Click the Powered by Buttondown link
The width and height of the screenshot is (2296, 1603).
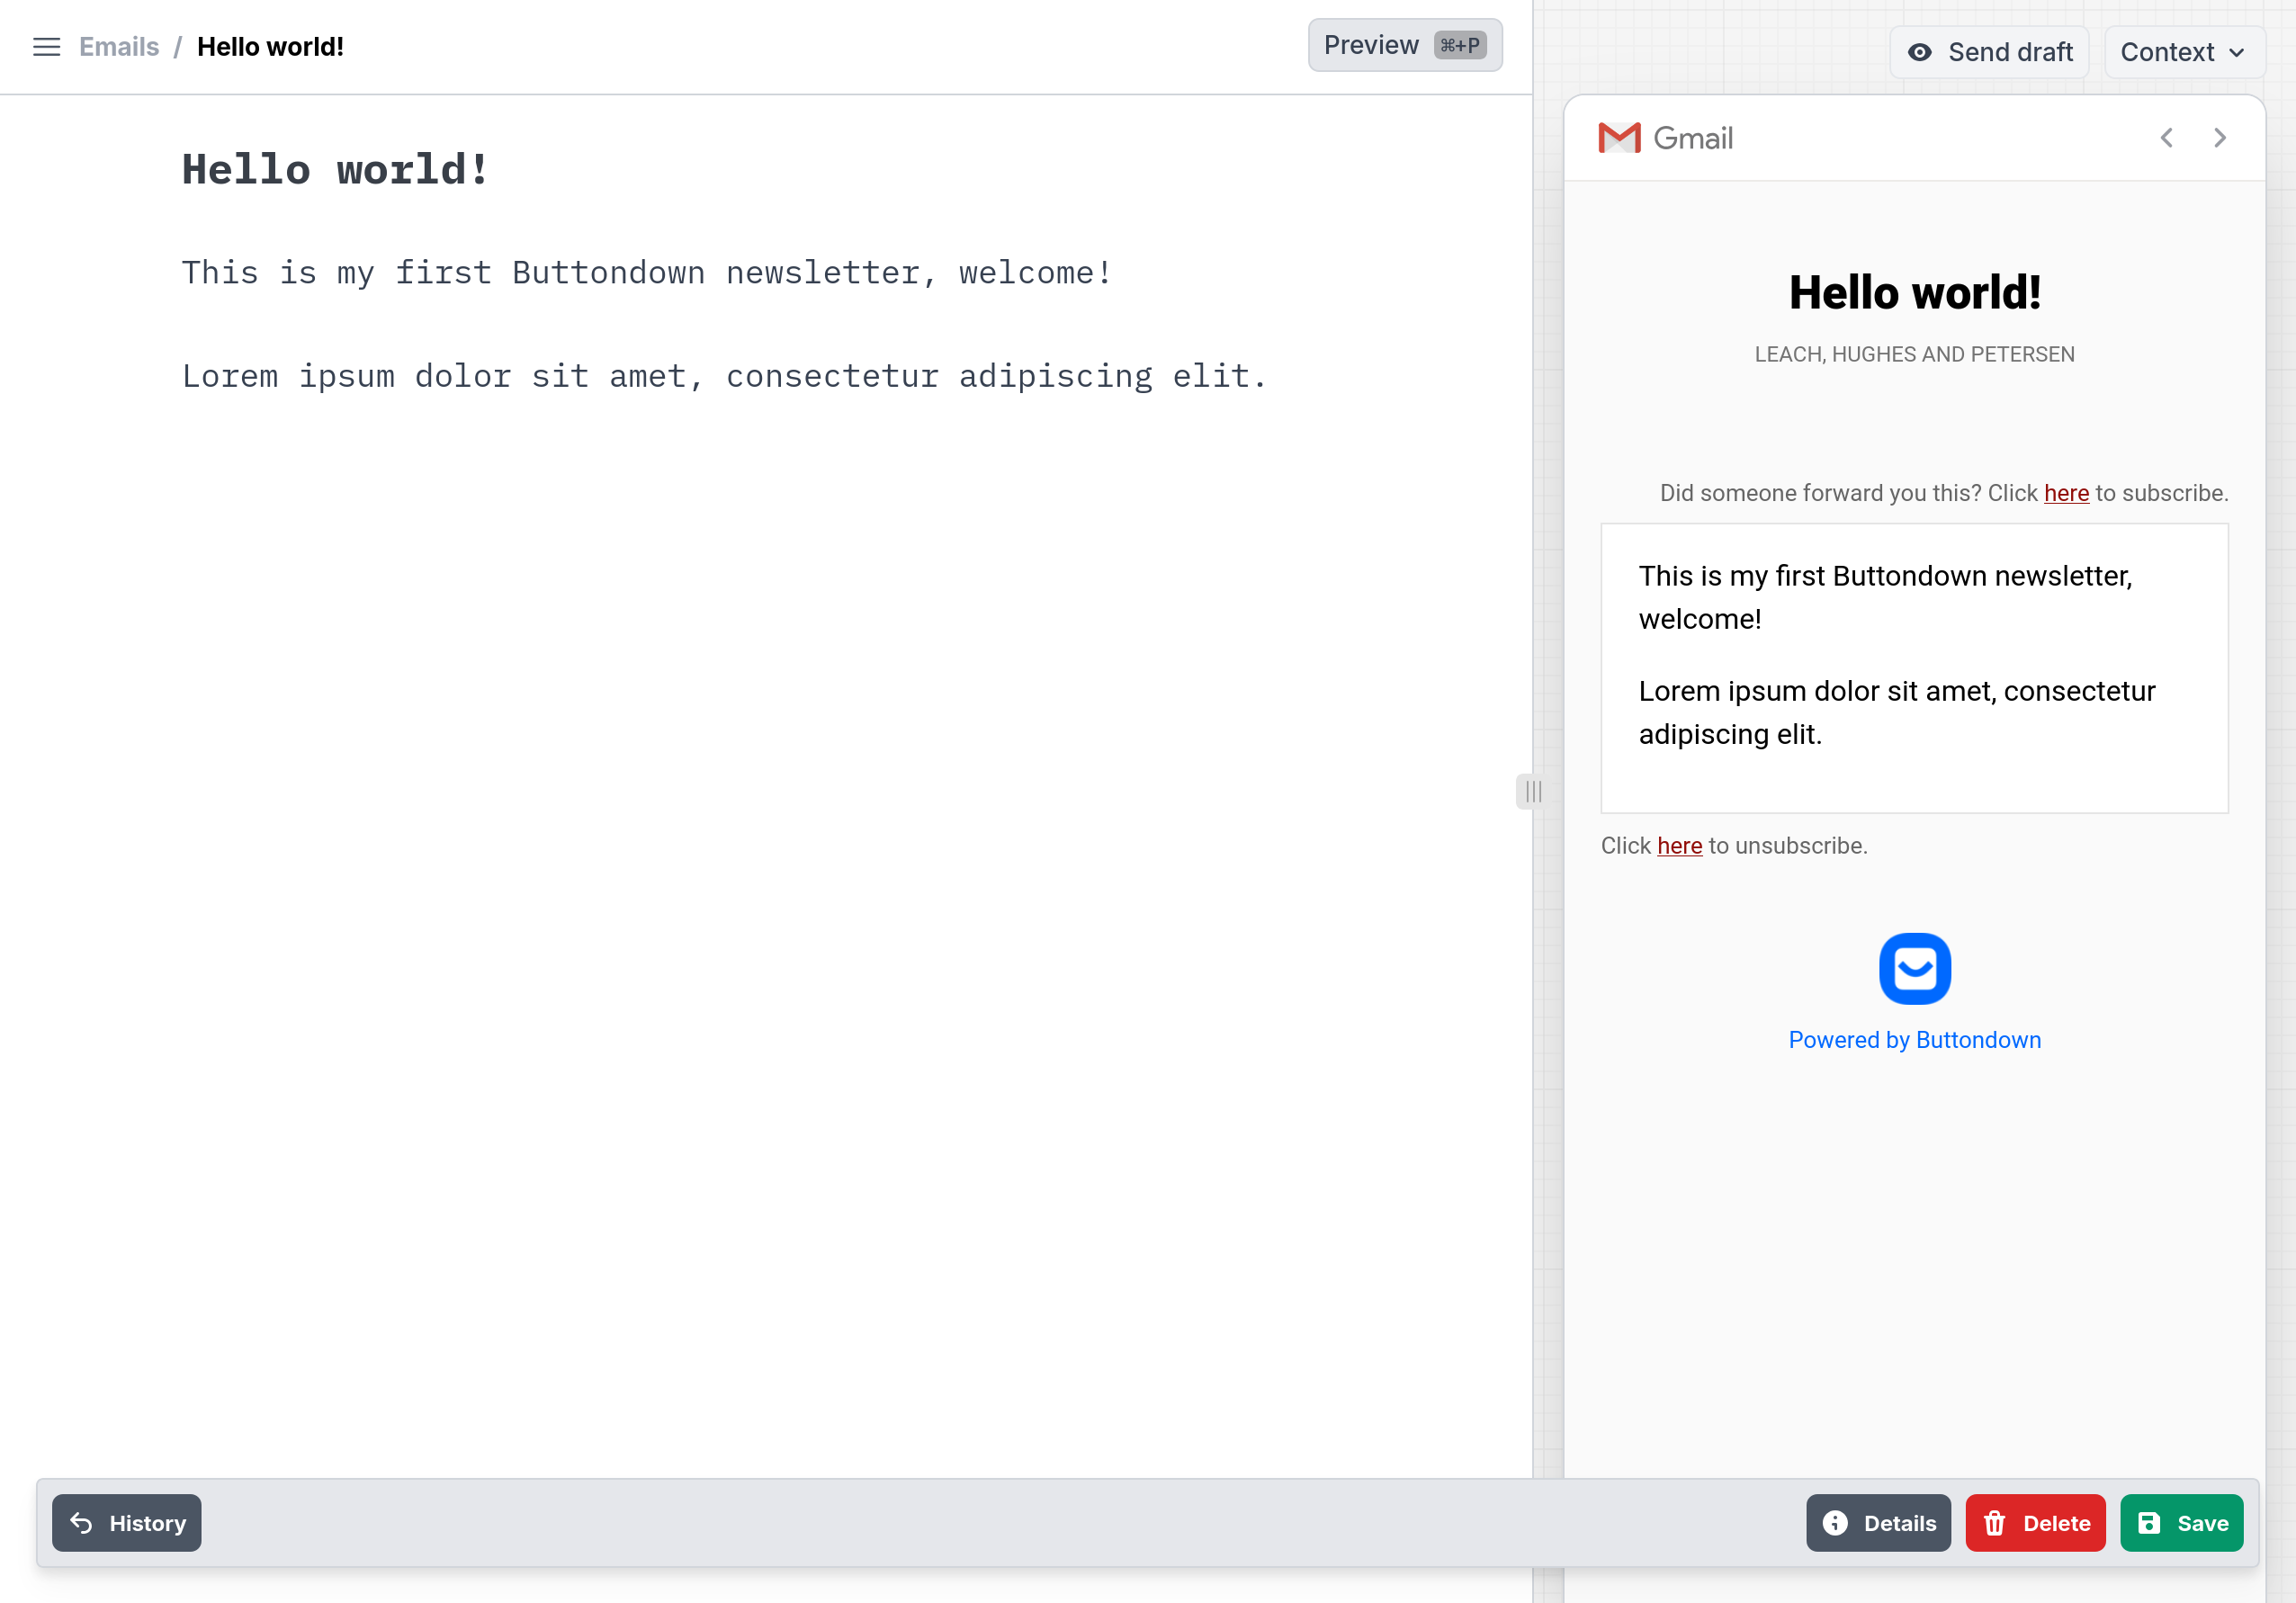1914,1040
